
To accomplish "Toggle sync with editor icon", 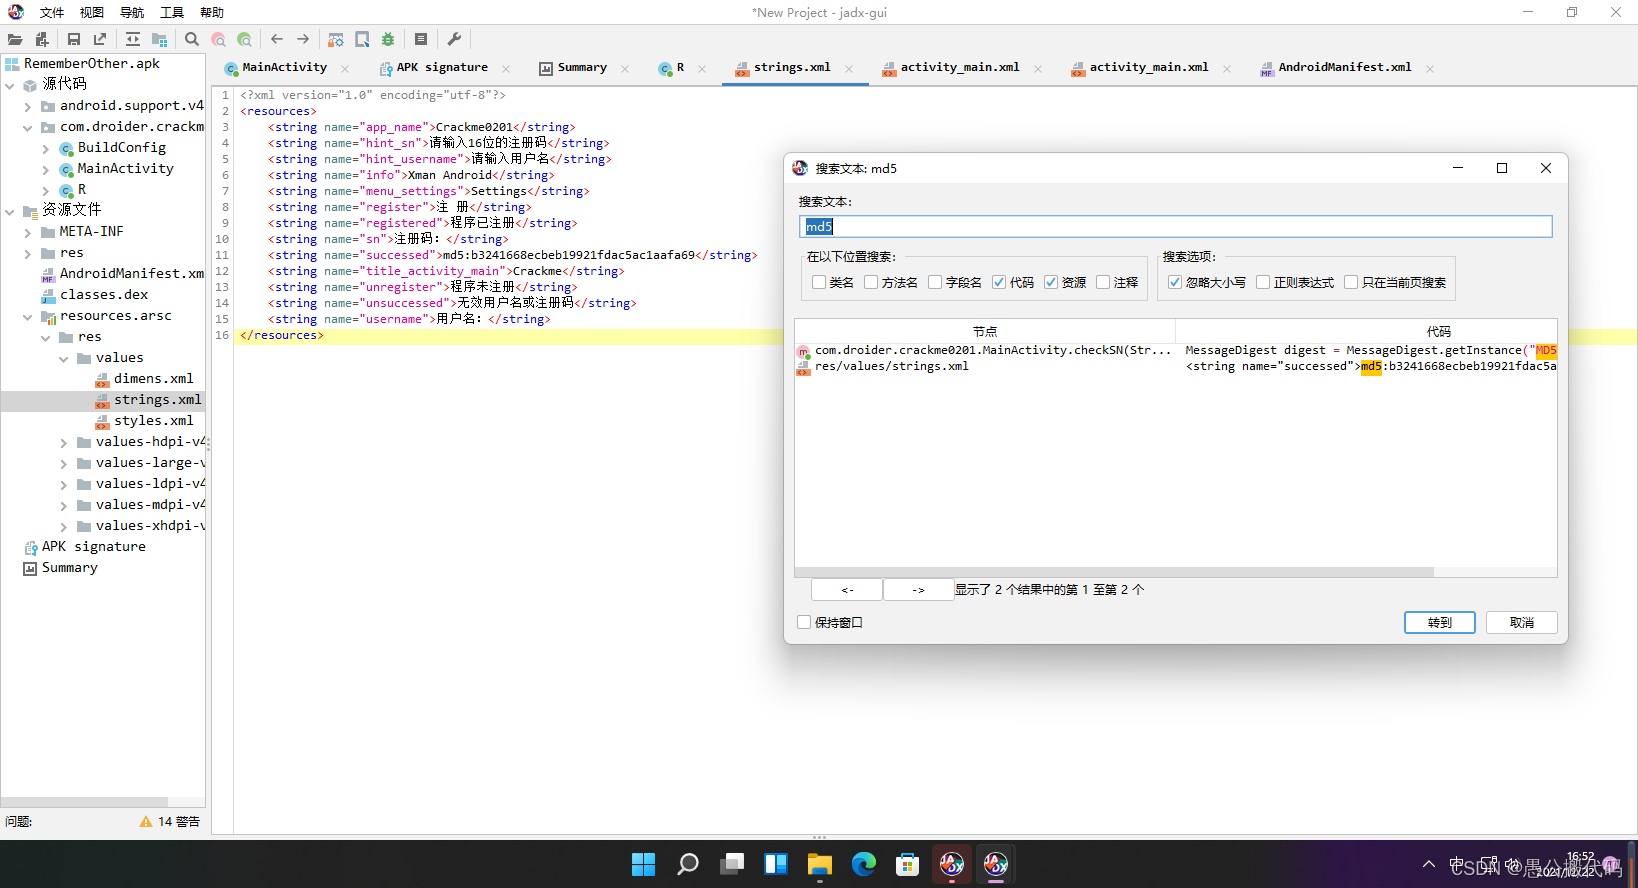I will [133, 39].
